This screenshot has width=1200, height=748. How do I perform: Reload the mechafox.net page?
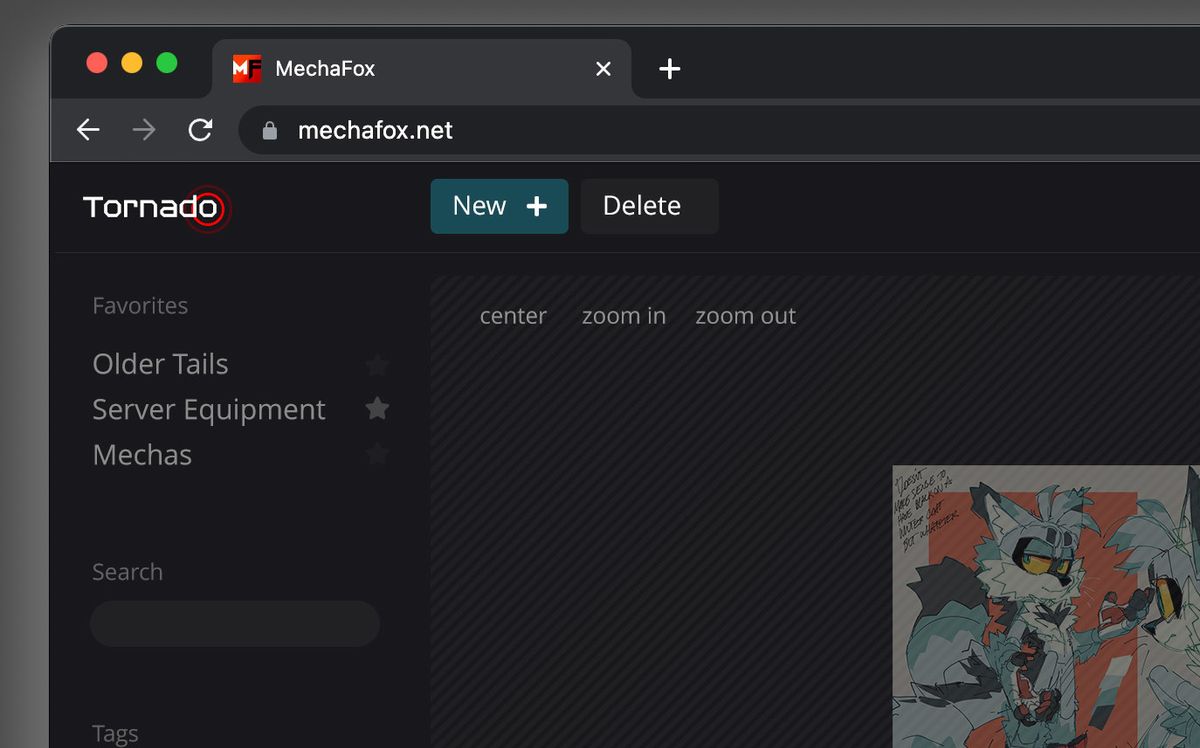(200, 130)
